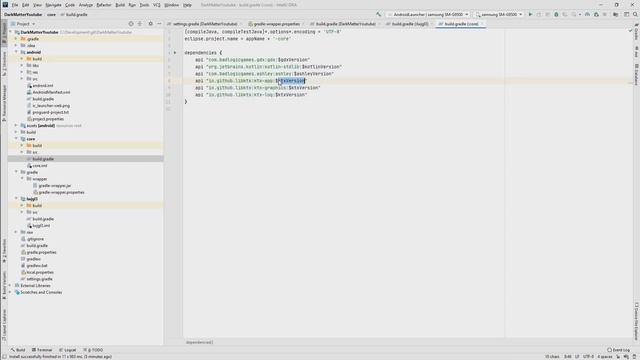Viewport: 640px width, 360px height.
Task: Click the Project Structure icon in toolbar
Action: [x=616, y=14]
